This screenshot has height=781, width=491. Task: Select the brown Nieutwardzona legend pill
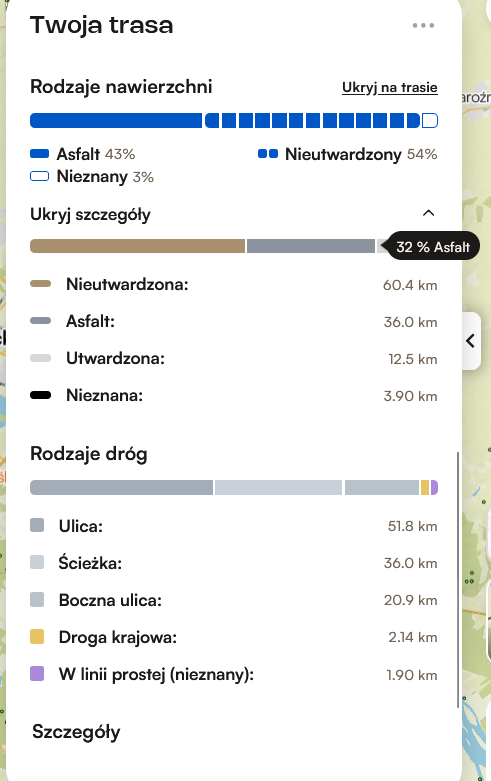coord(40,284)
